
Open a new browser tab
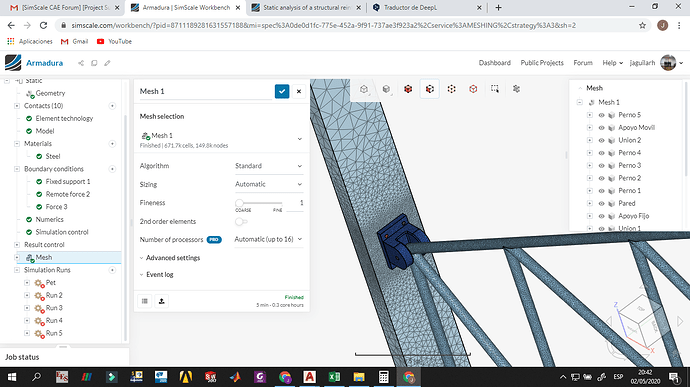tap(498, 7)
